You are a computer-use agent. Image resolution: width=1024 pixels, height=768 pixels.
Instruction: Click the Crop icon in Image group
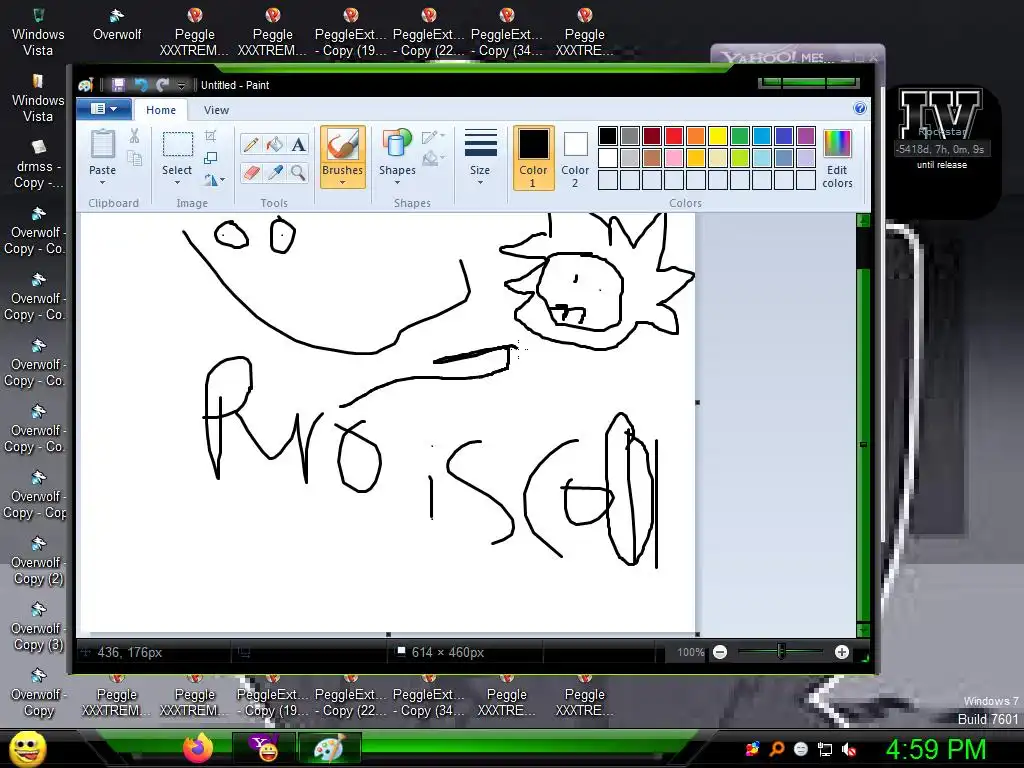click(210, 136)
